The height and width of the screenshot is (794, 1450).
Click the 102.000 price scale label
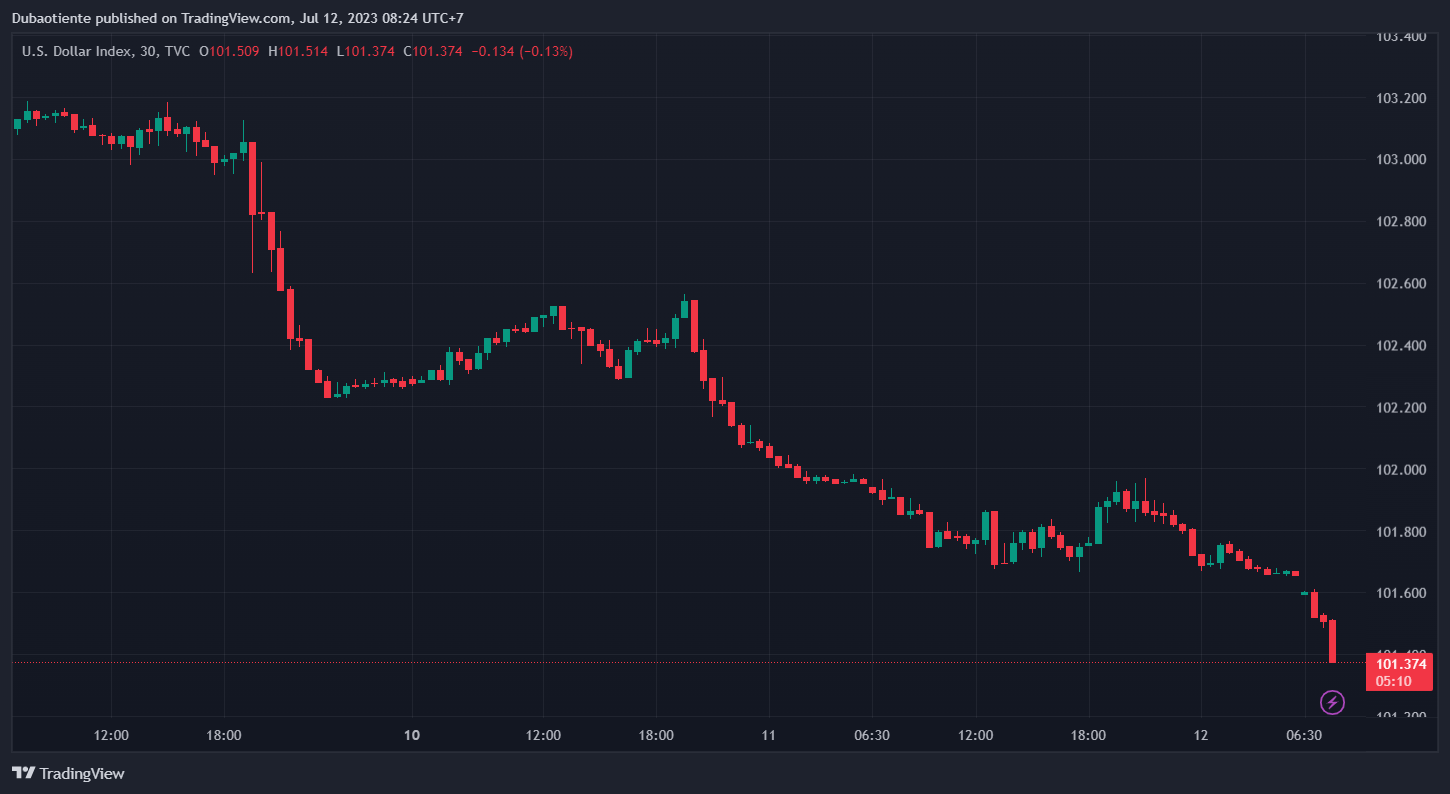[1400, 469]
